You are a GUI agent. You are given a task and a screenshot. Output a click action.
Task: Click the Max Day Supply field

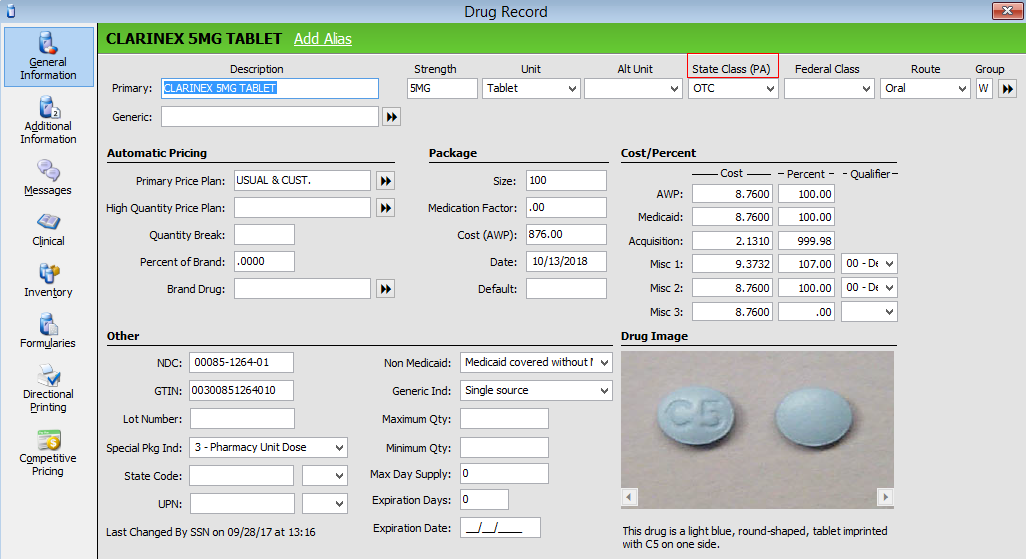[504, 474]
